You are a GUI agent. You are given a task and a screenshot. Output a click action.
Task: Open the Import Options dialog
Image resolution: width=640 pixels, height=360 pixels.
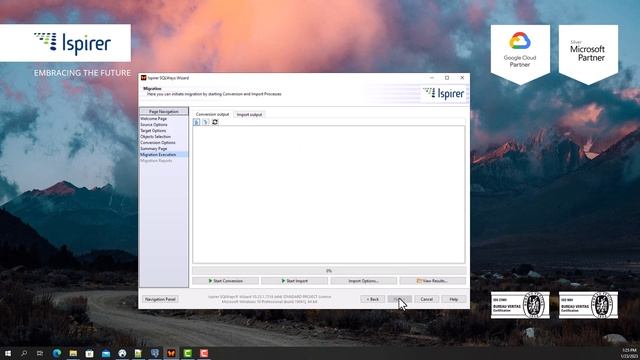363,281
